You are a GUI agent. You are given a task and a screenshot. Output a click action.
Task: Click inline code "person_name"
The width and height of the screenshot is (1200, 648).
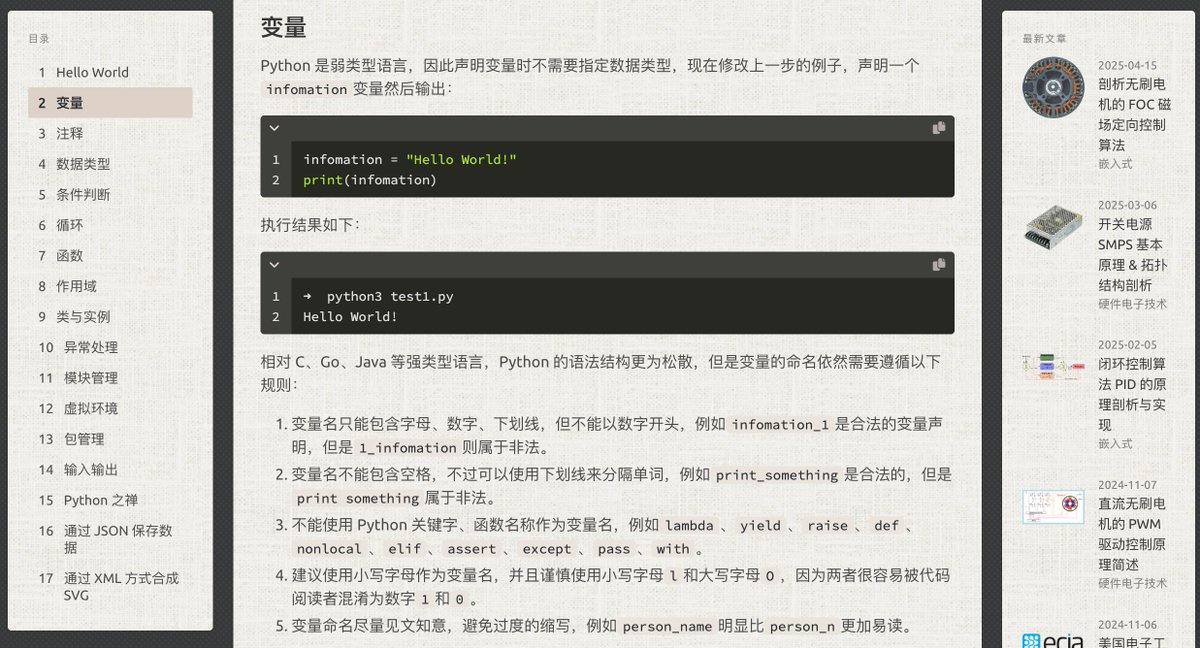tap(669, 628)
